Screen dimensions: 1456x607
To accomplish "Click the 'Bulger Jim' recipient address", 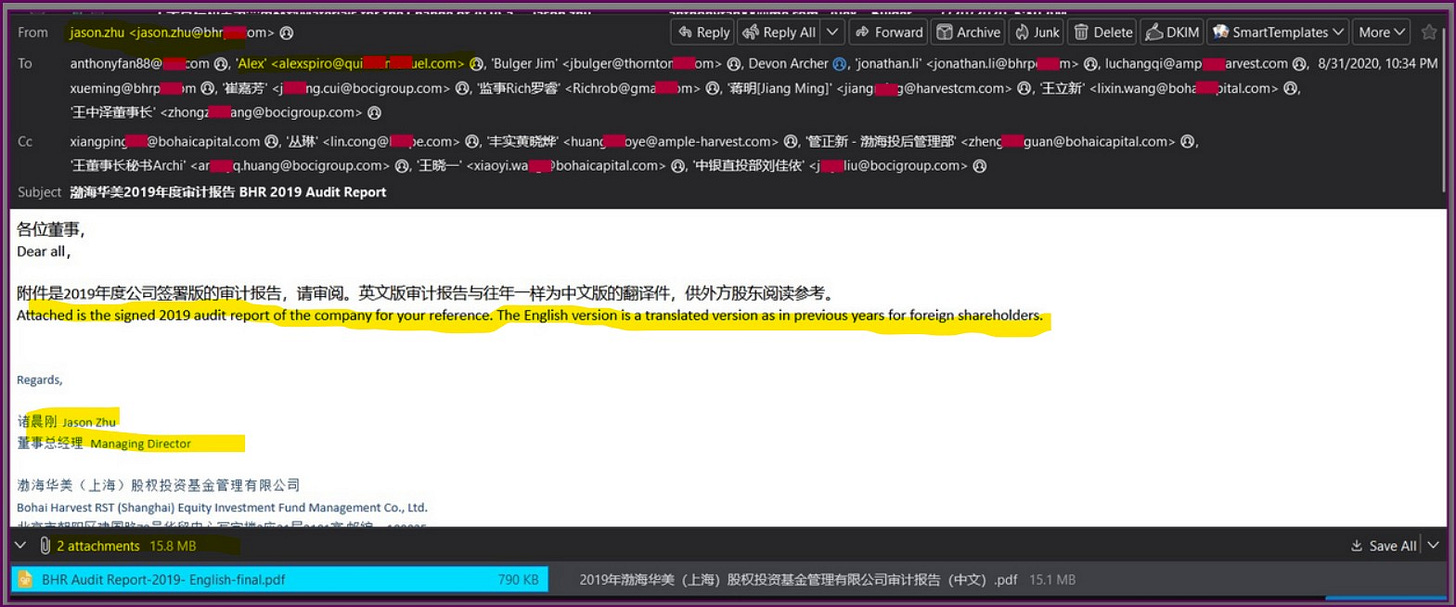I will pyautogui.click(x=607, y=63).
